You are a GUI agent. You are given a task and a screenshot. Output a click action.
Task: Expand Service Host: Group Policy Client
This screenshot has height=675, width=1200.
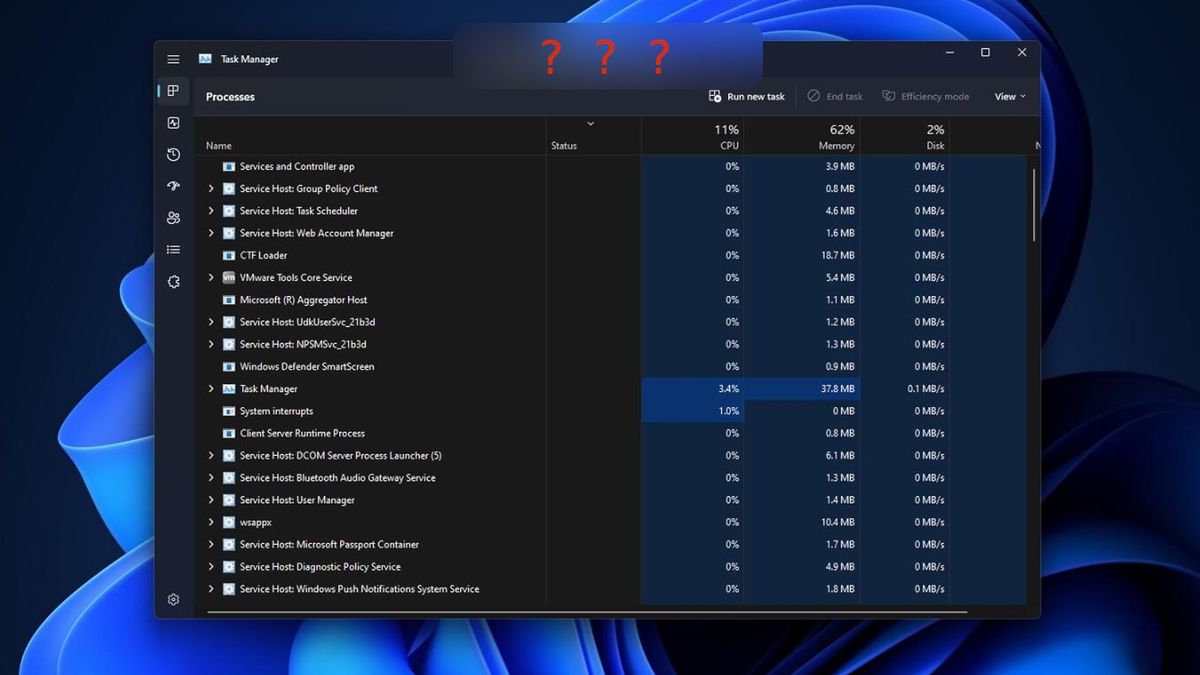(x=211, y=189)
